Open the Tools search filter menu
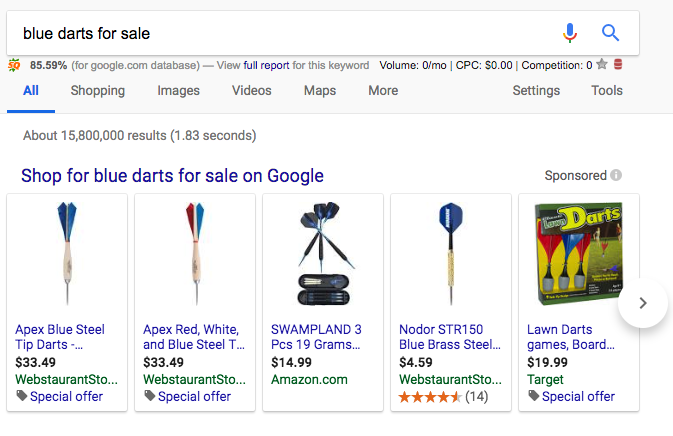This screenshot has width=673, height=436. click(606, 91)
